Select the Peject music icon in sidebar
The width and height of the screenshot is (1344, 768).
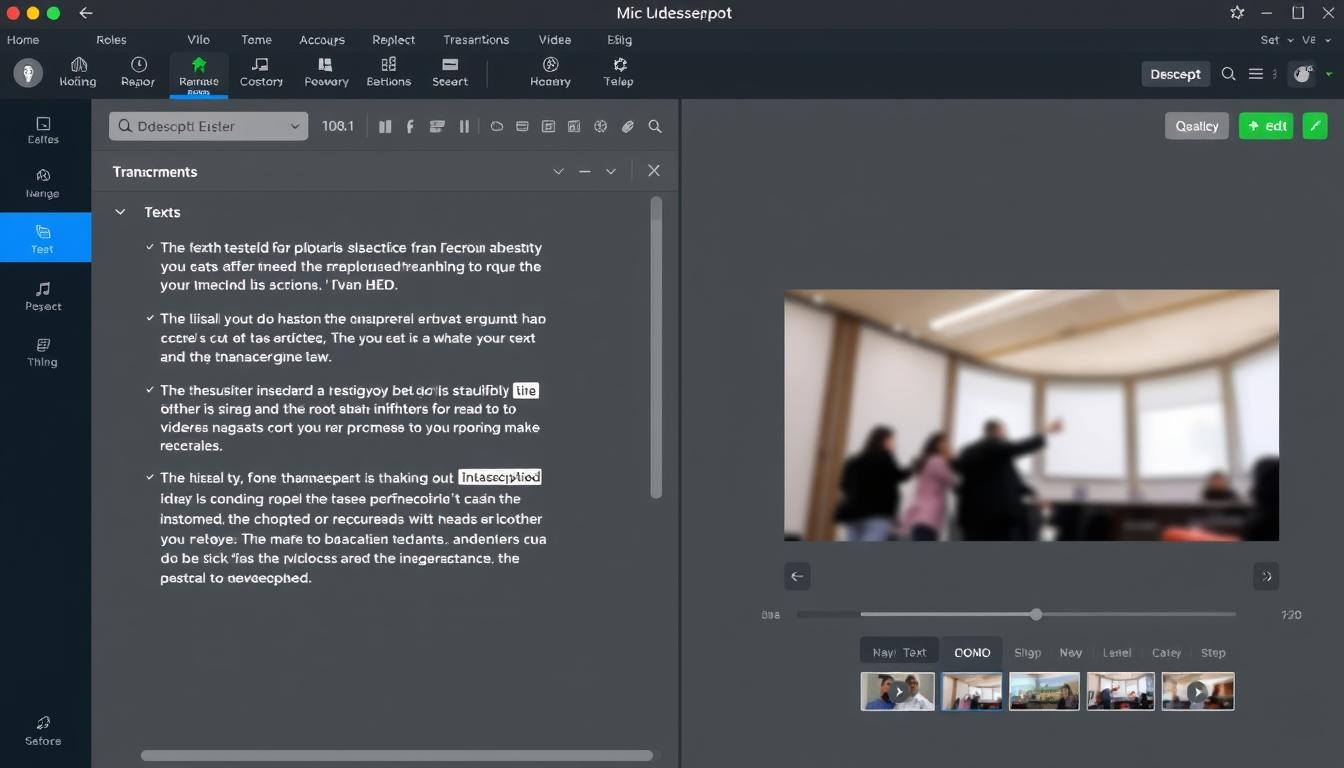(43, 289)
